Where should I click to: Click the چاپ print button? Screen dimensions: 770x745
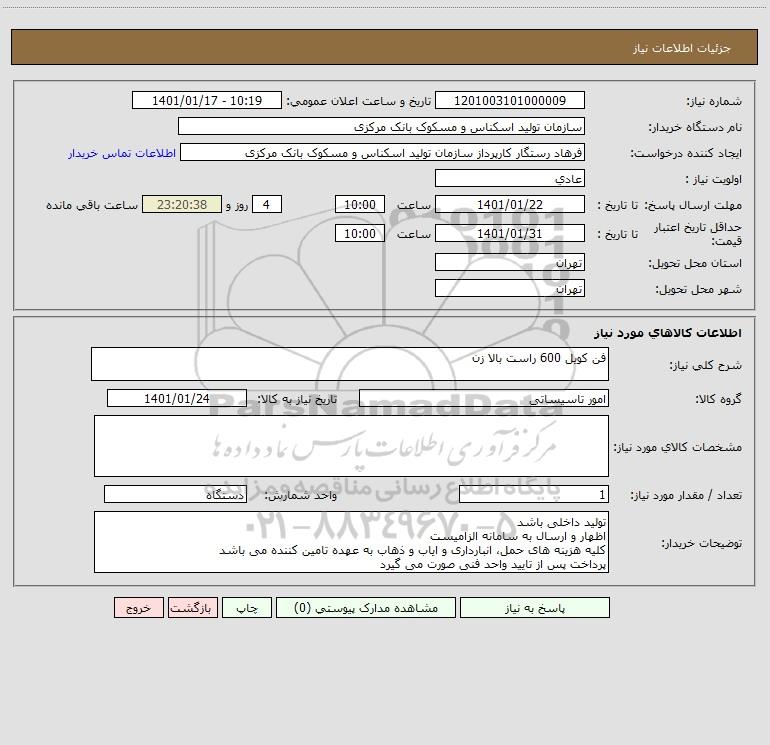[247, 608]
